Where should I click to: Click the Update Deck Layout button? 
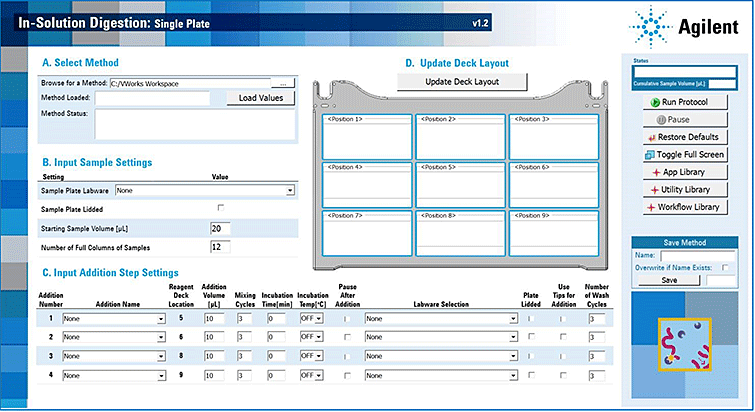[461, 81]
